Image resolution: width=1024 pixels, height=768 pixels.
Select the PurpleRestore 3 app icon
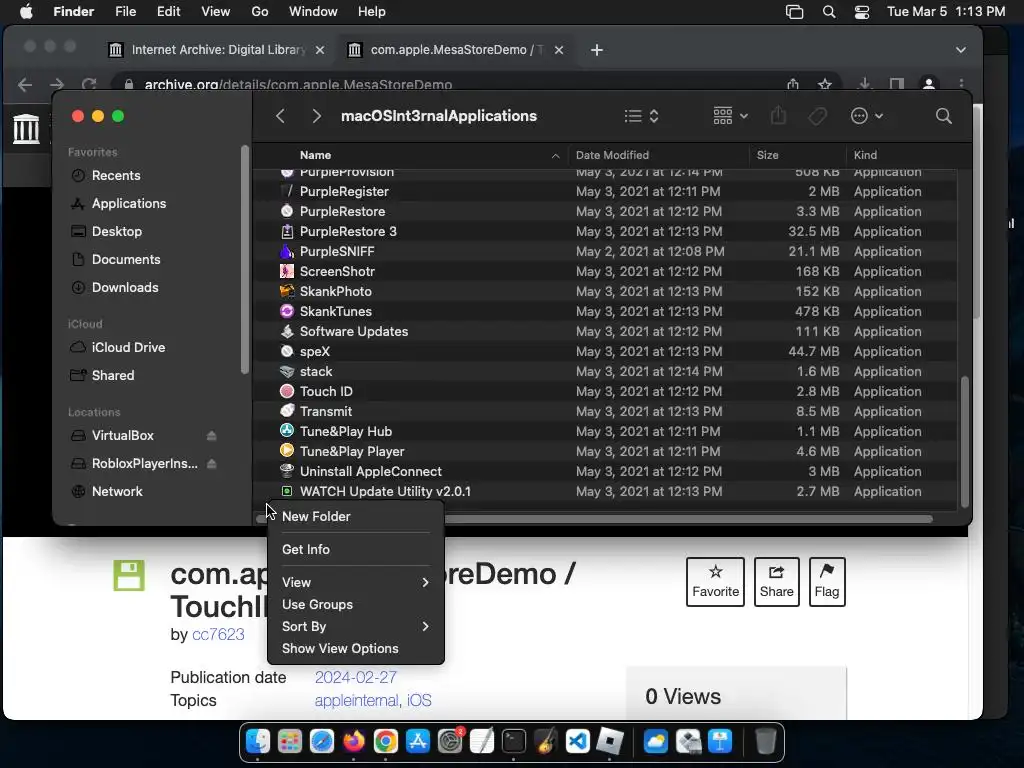click(x=287, y=231)
